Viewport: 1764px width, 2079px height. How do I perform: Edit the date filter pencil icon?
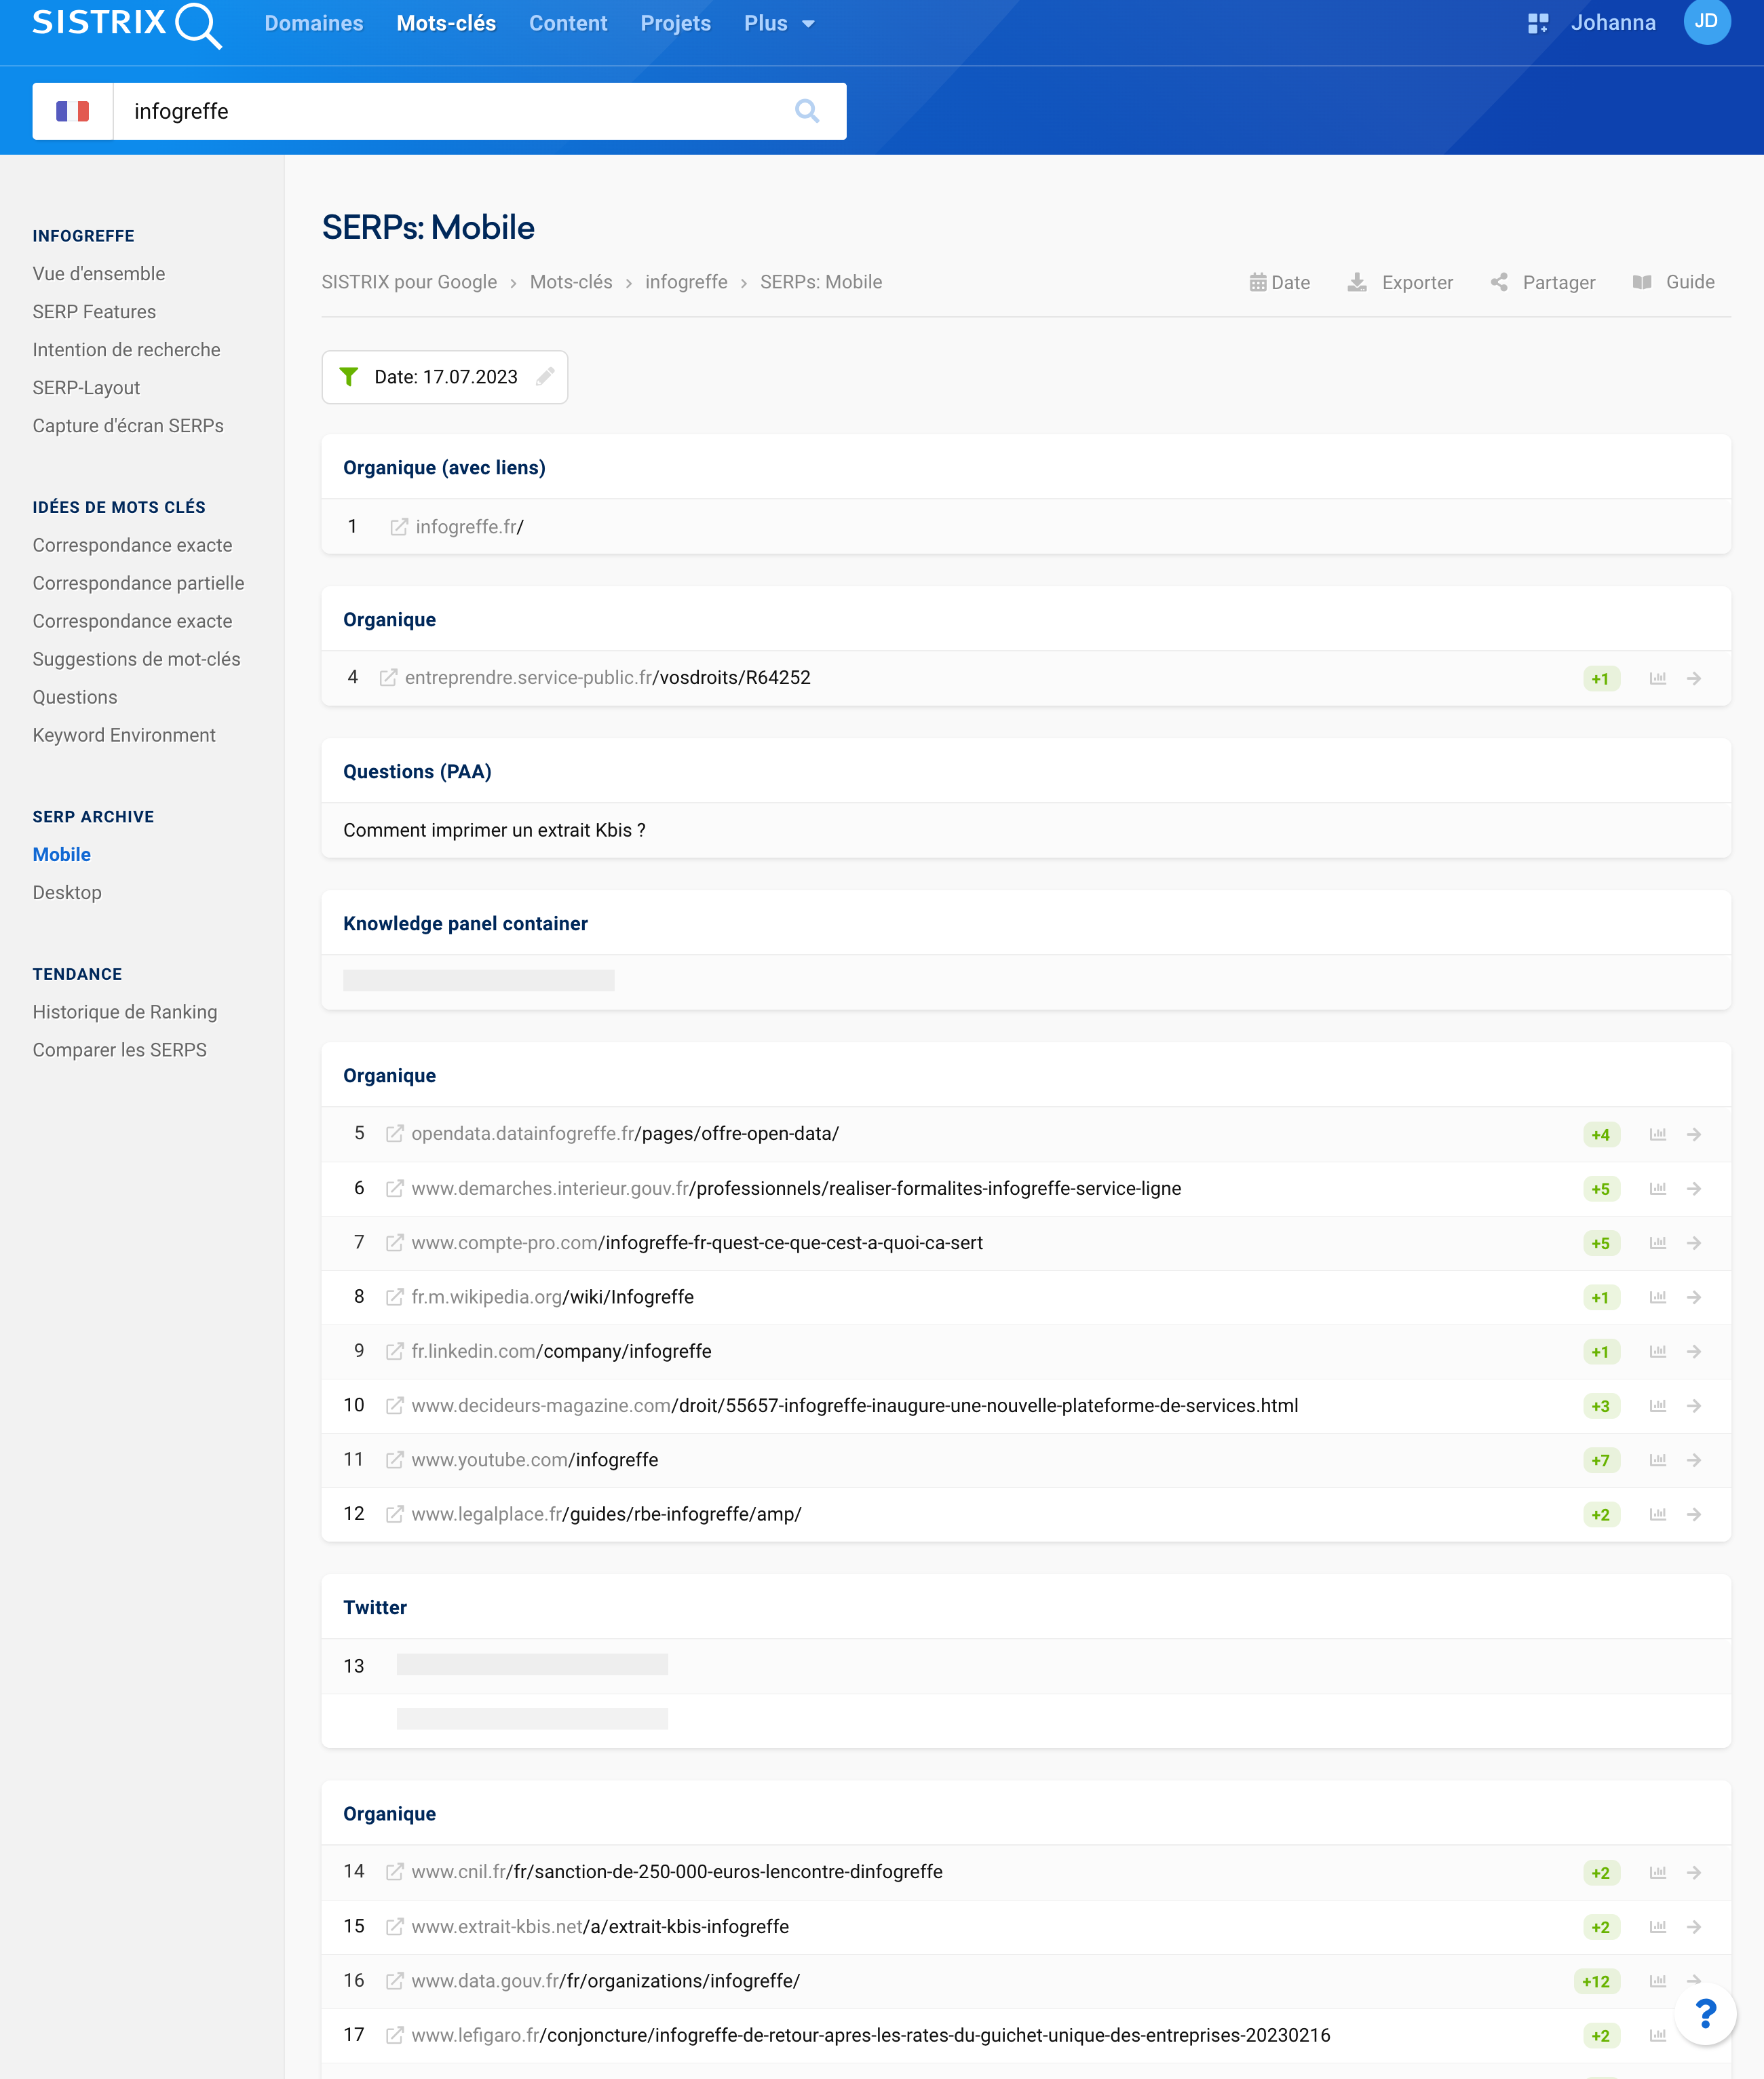click(545, 377)
